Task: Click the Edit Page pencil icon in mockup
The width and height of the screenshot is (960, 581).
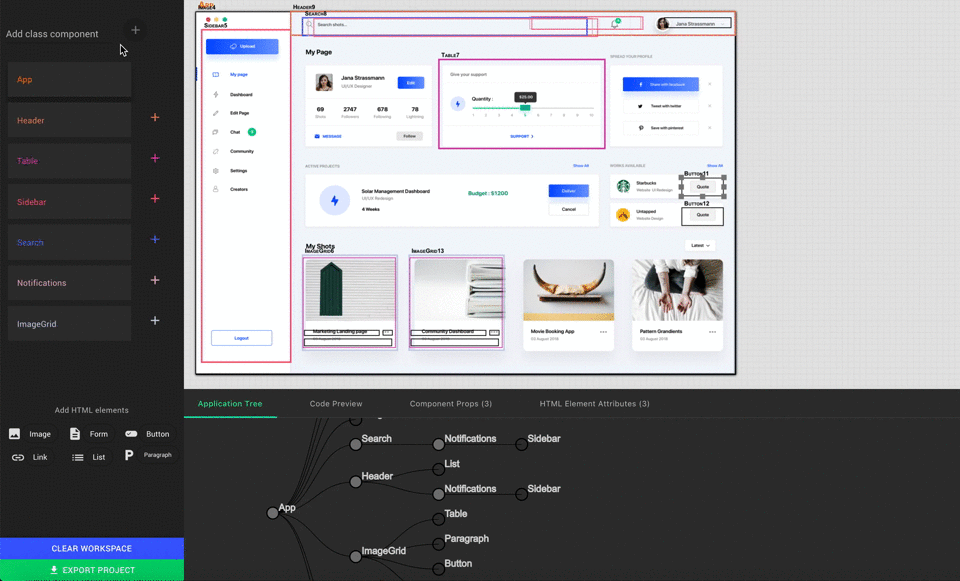Action: pos(216,113)
